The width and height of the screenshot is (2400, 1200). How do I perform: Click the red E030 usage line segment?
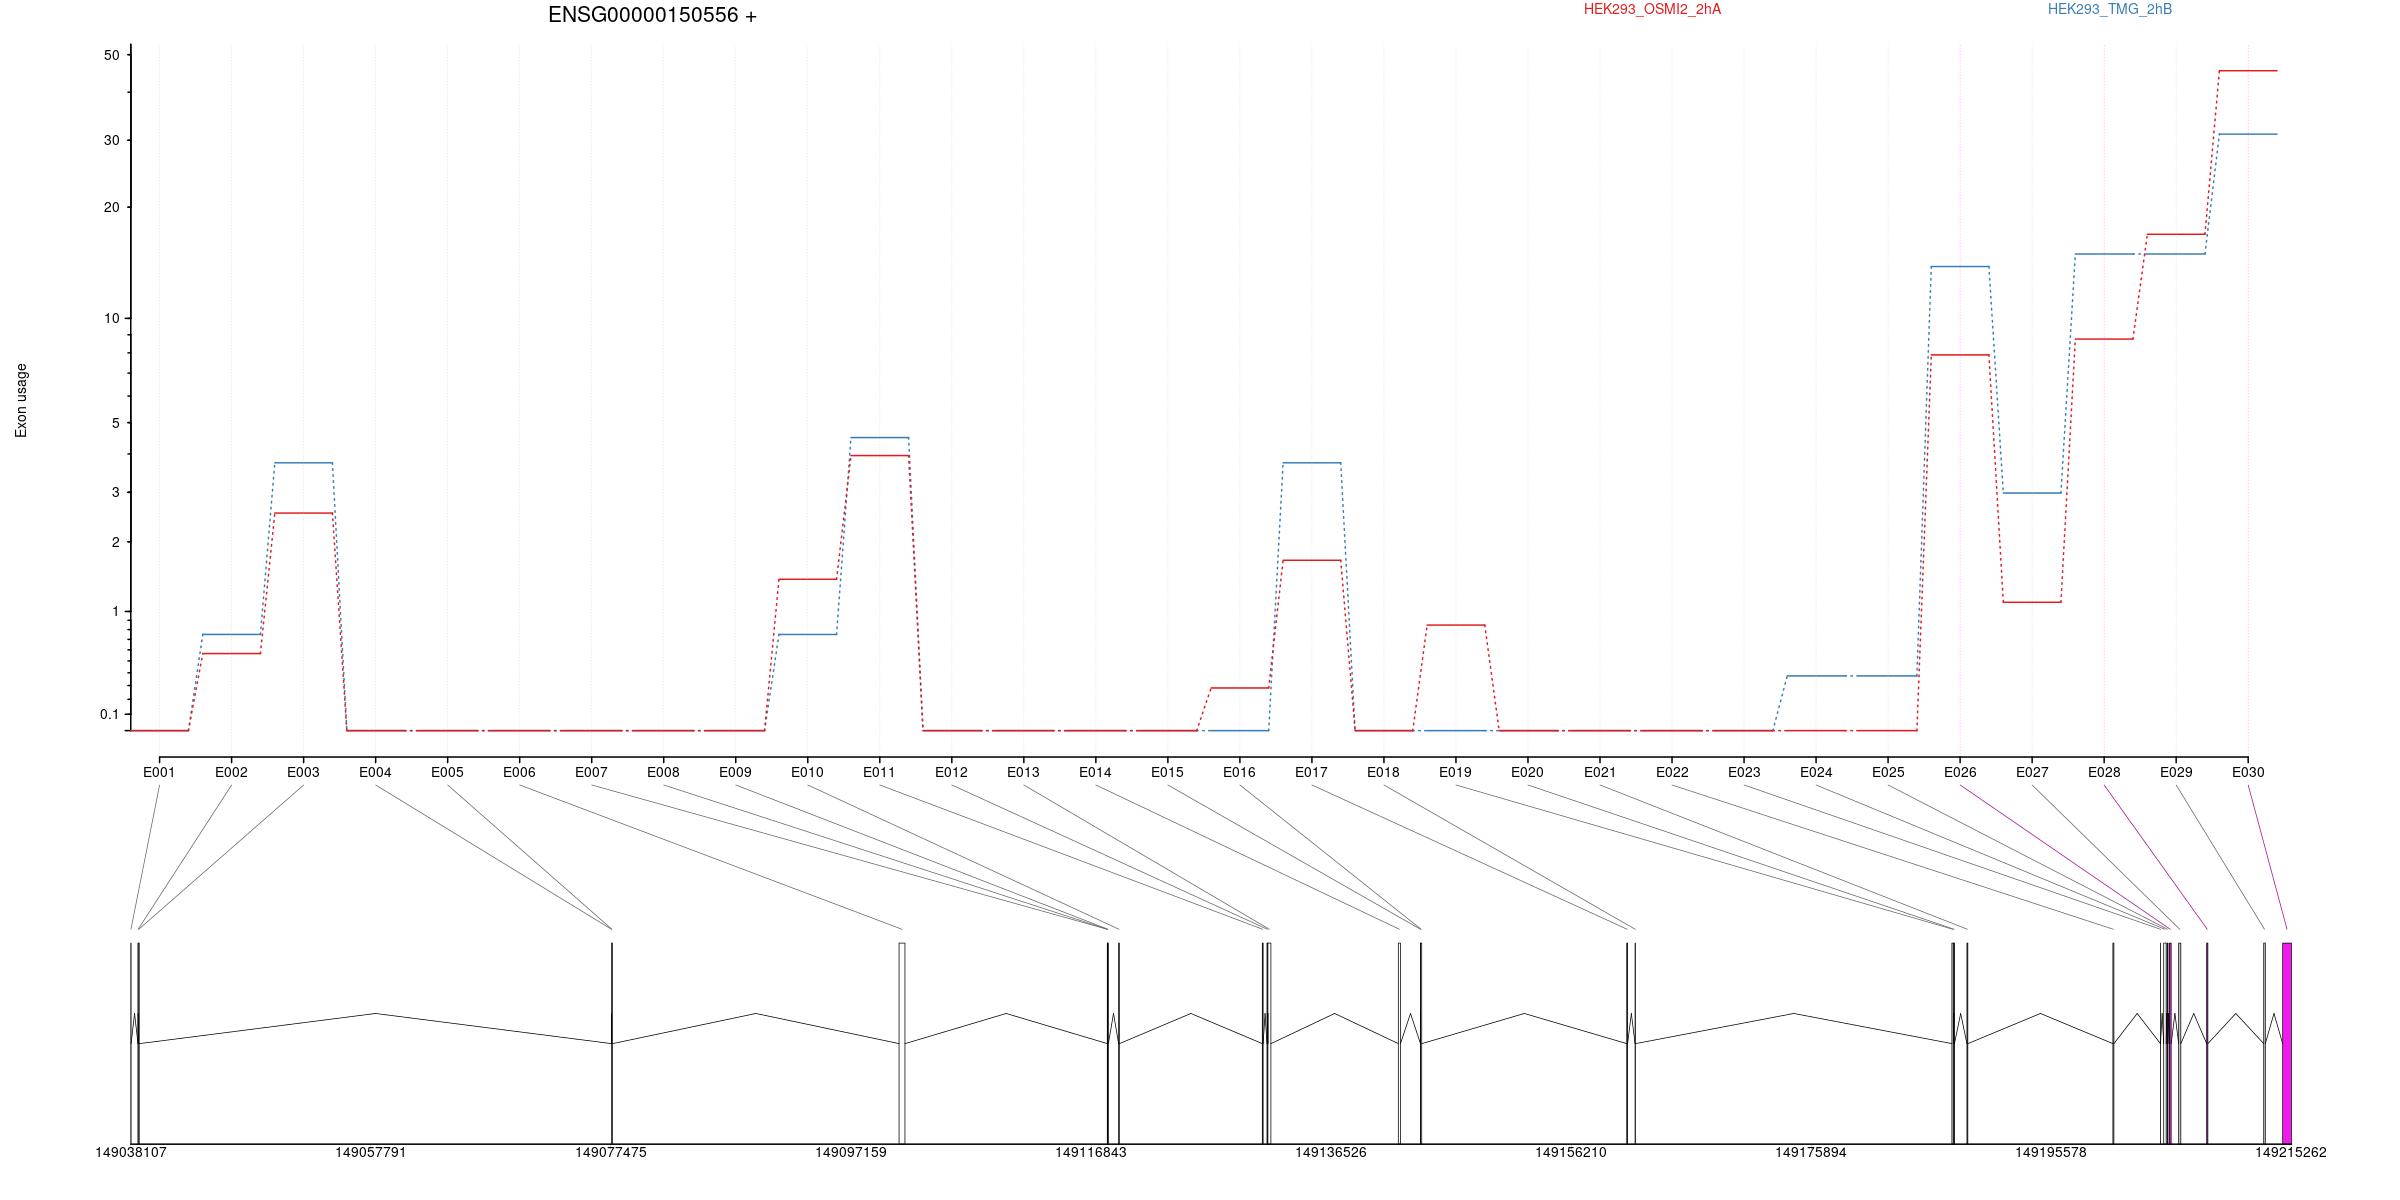(2248, 71)
